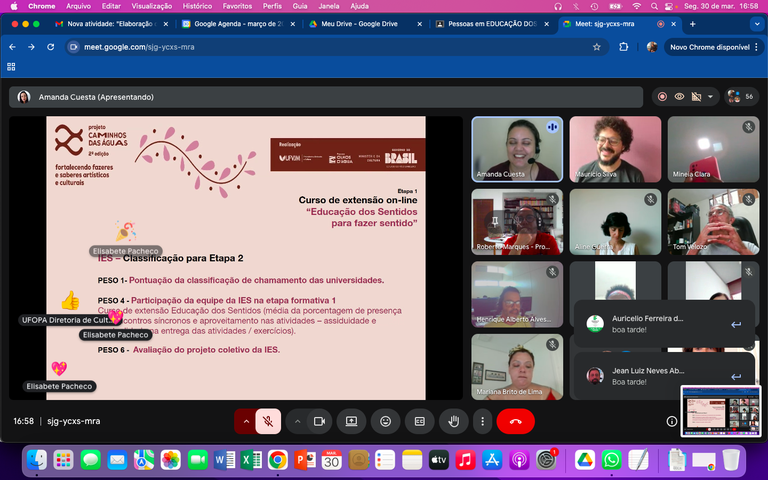Reply to Auricelio Ferreira's chat message

coord(736,324)
